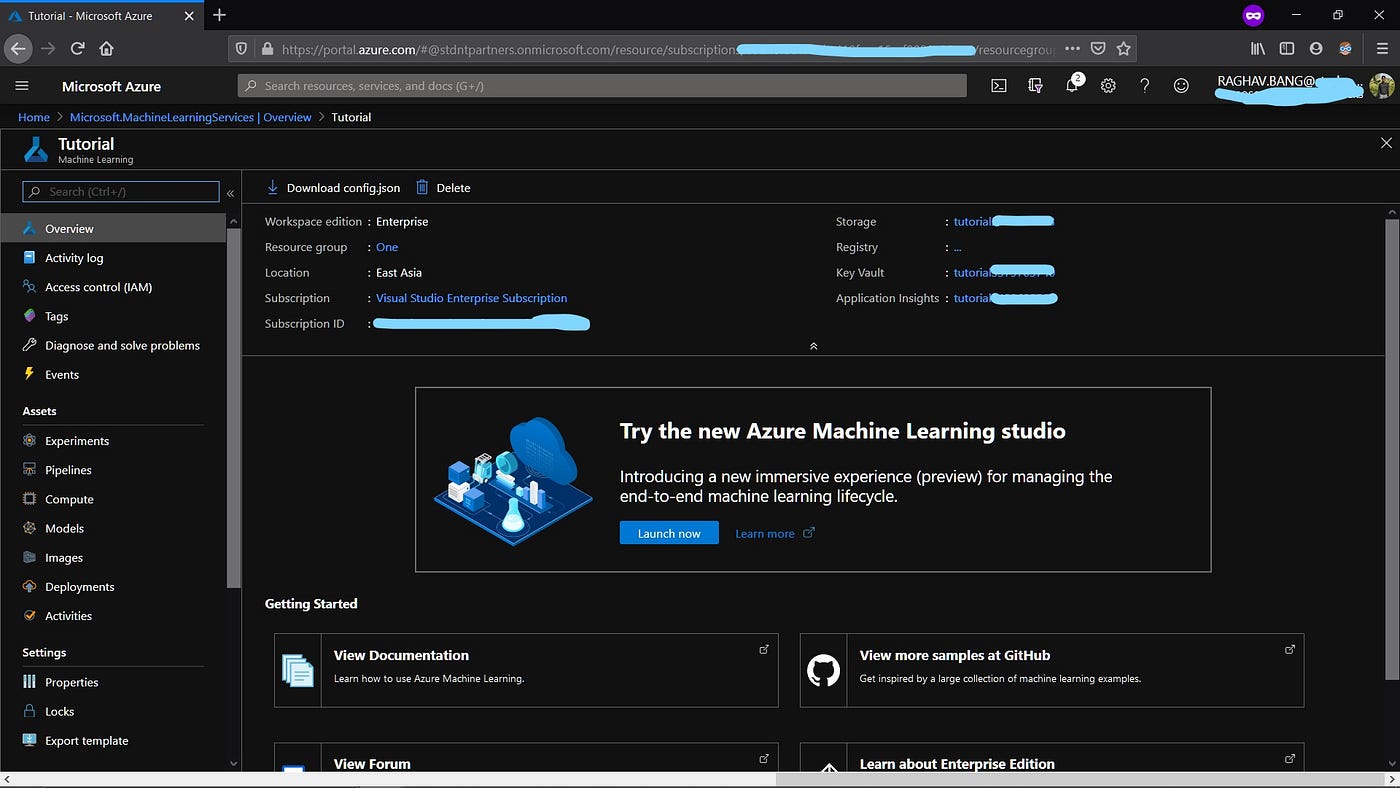Open the feedback smiley icon
1400x788 pixels.
pos(1181,86)
